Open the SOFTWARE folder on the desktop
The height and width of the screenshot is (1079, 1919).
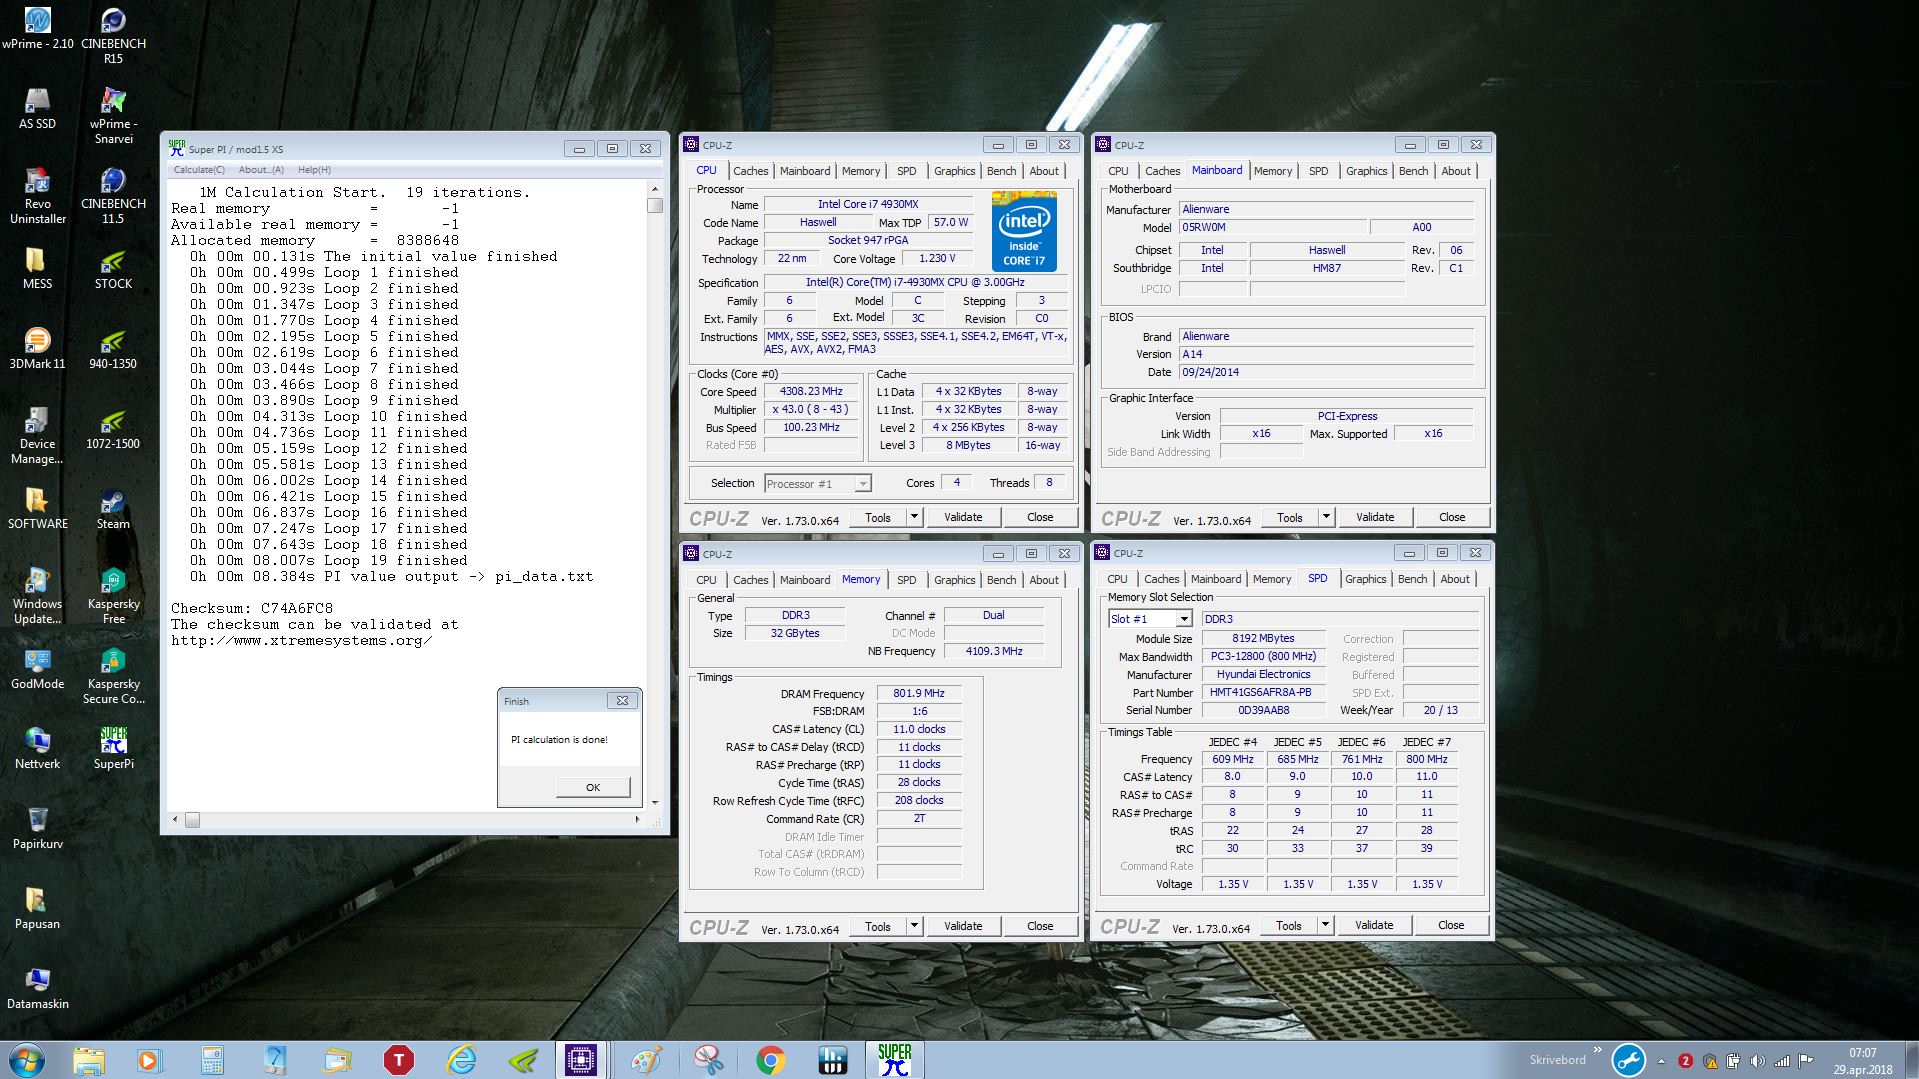click(37, 508)
